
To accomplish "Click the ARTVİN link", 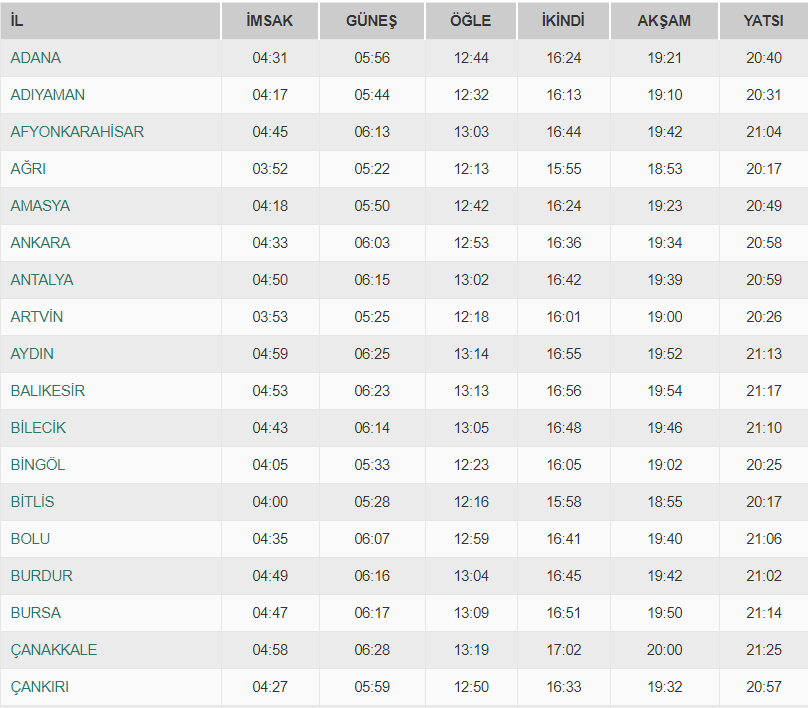I will point(37,317).
